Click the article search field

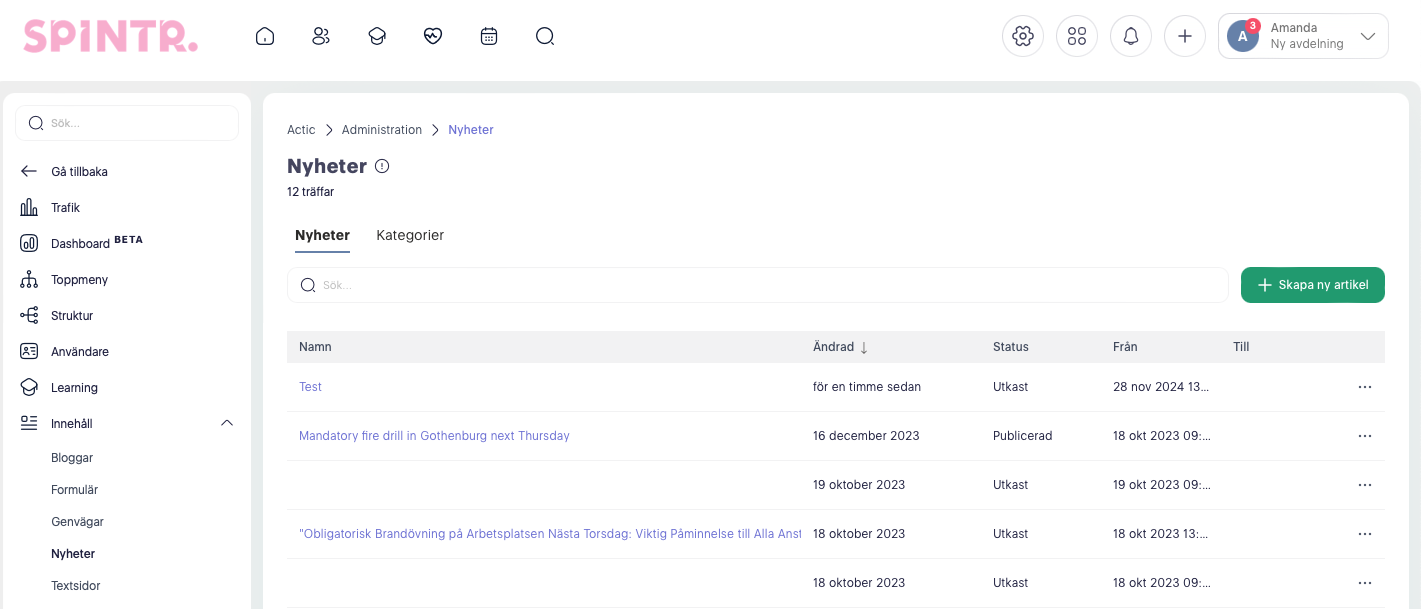[757, 285]
